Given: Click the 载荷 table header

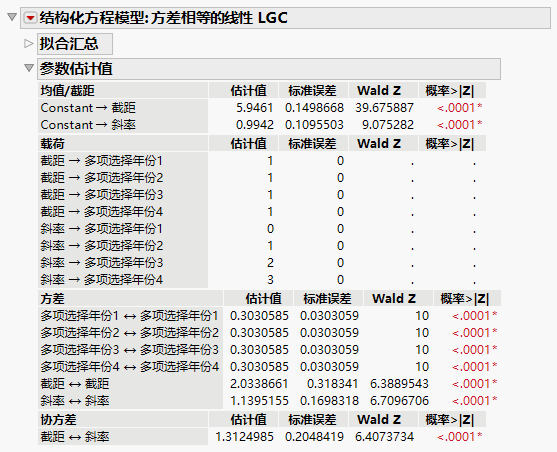Looking at the screenshot, I should click(x=123, y=144).
